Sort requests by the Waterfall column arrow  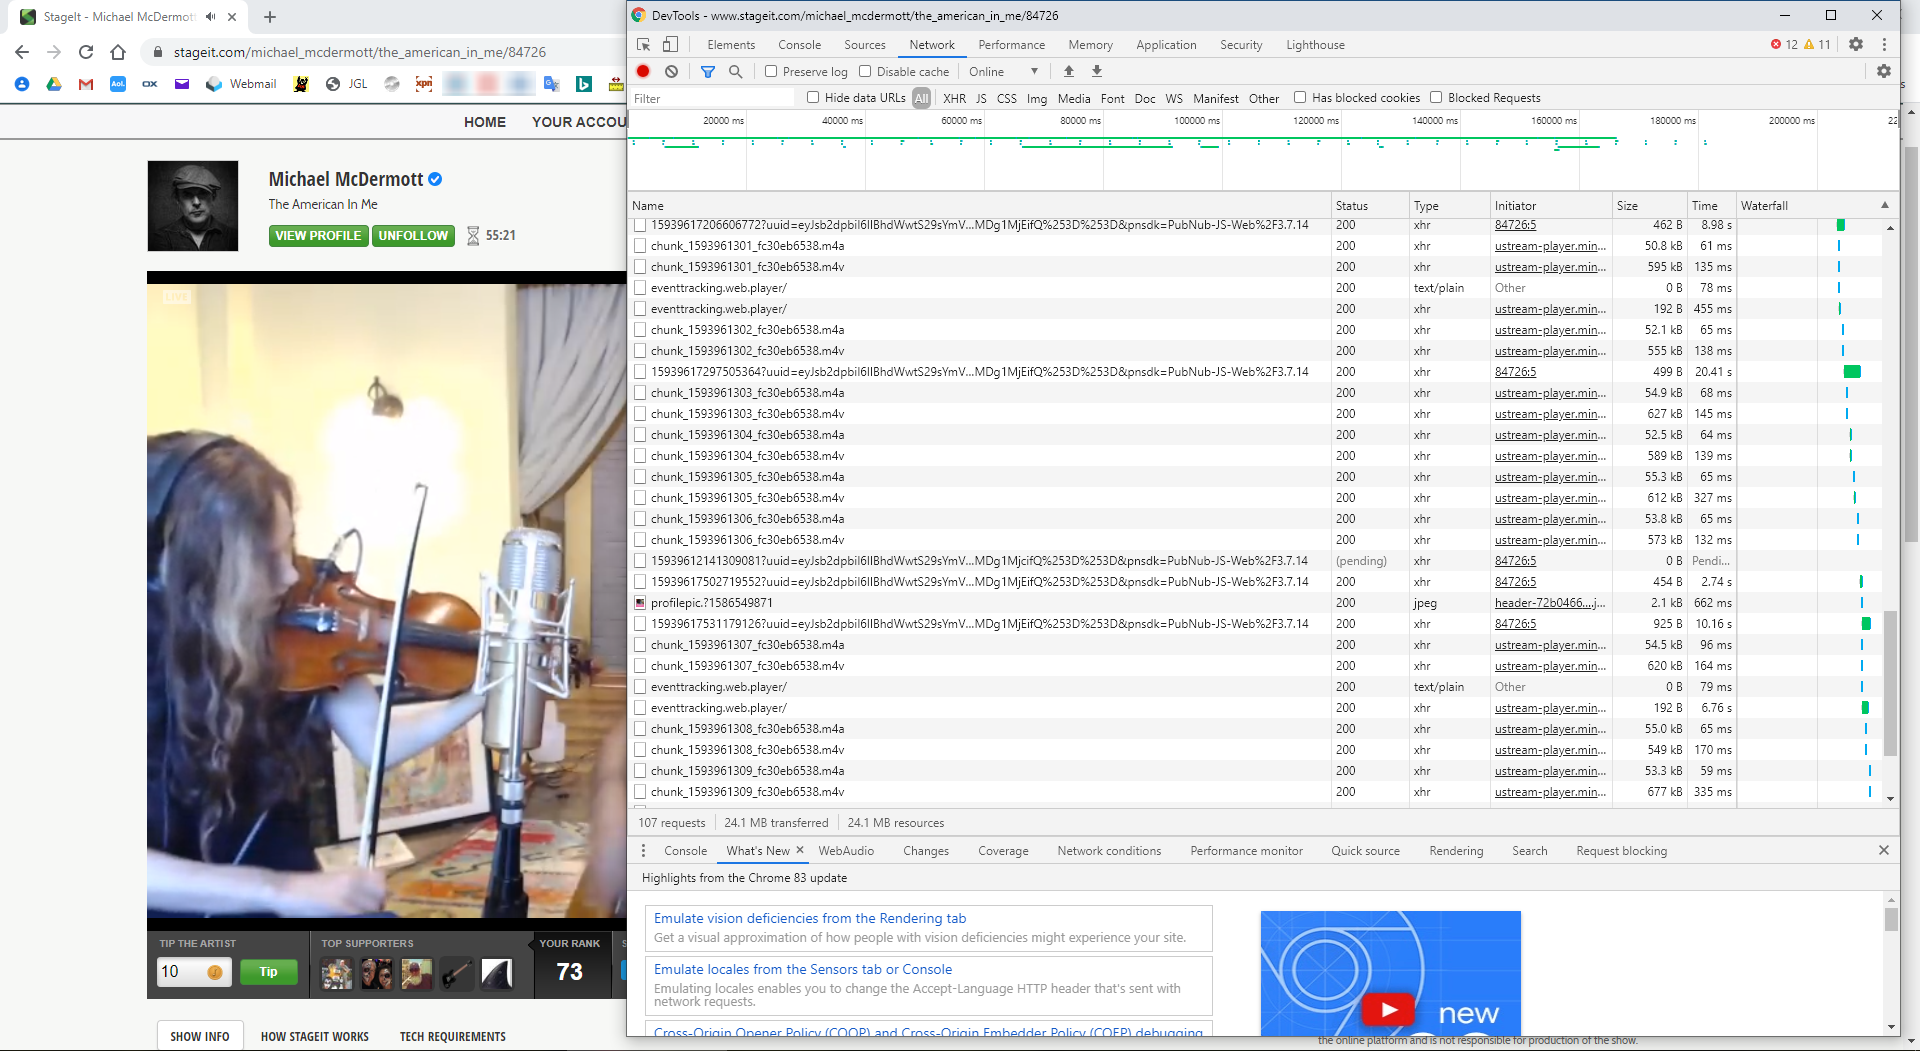coord(1885,205)
